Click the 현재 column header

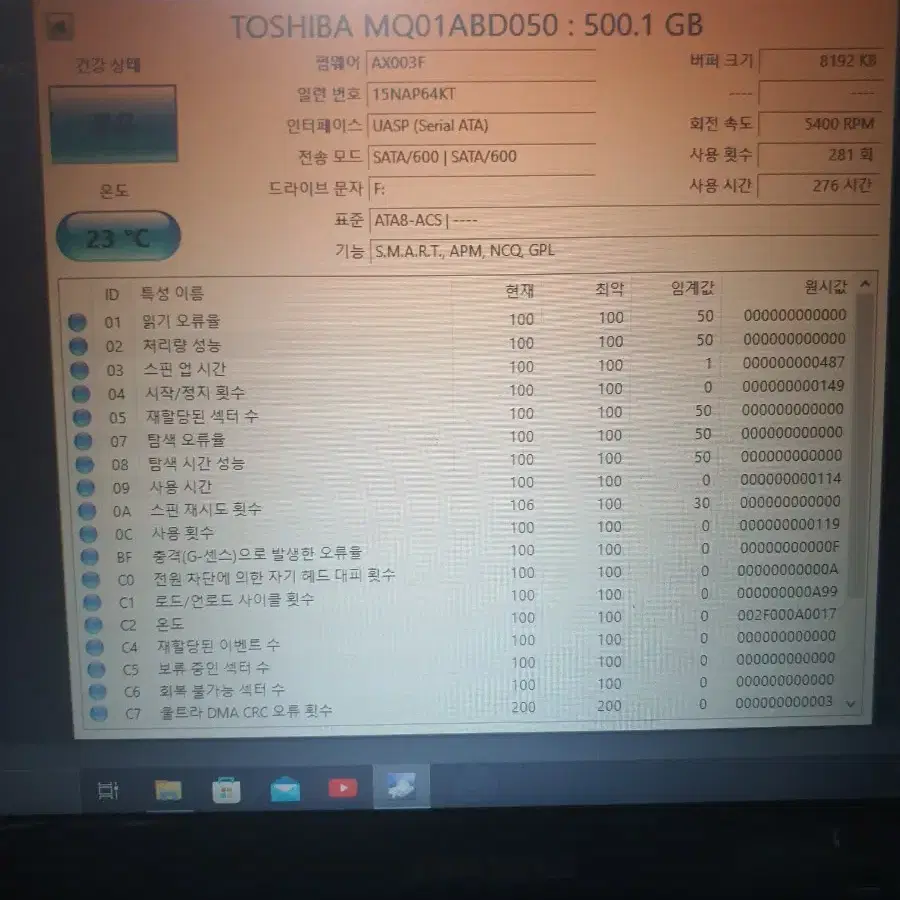coord(519,290)
